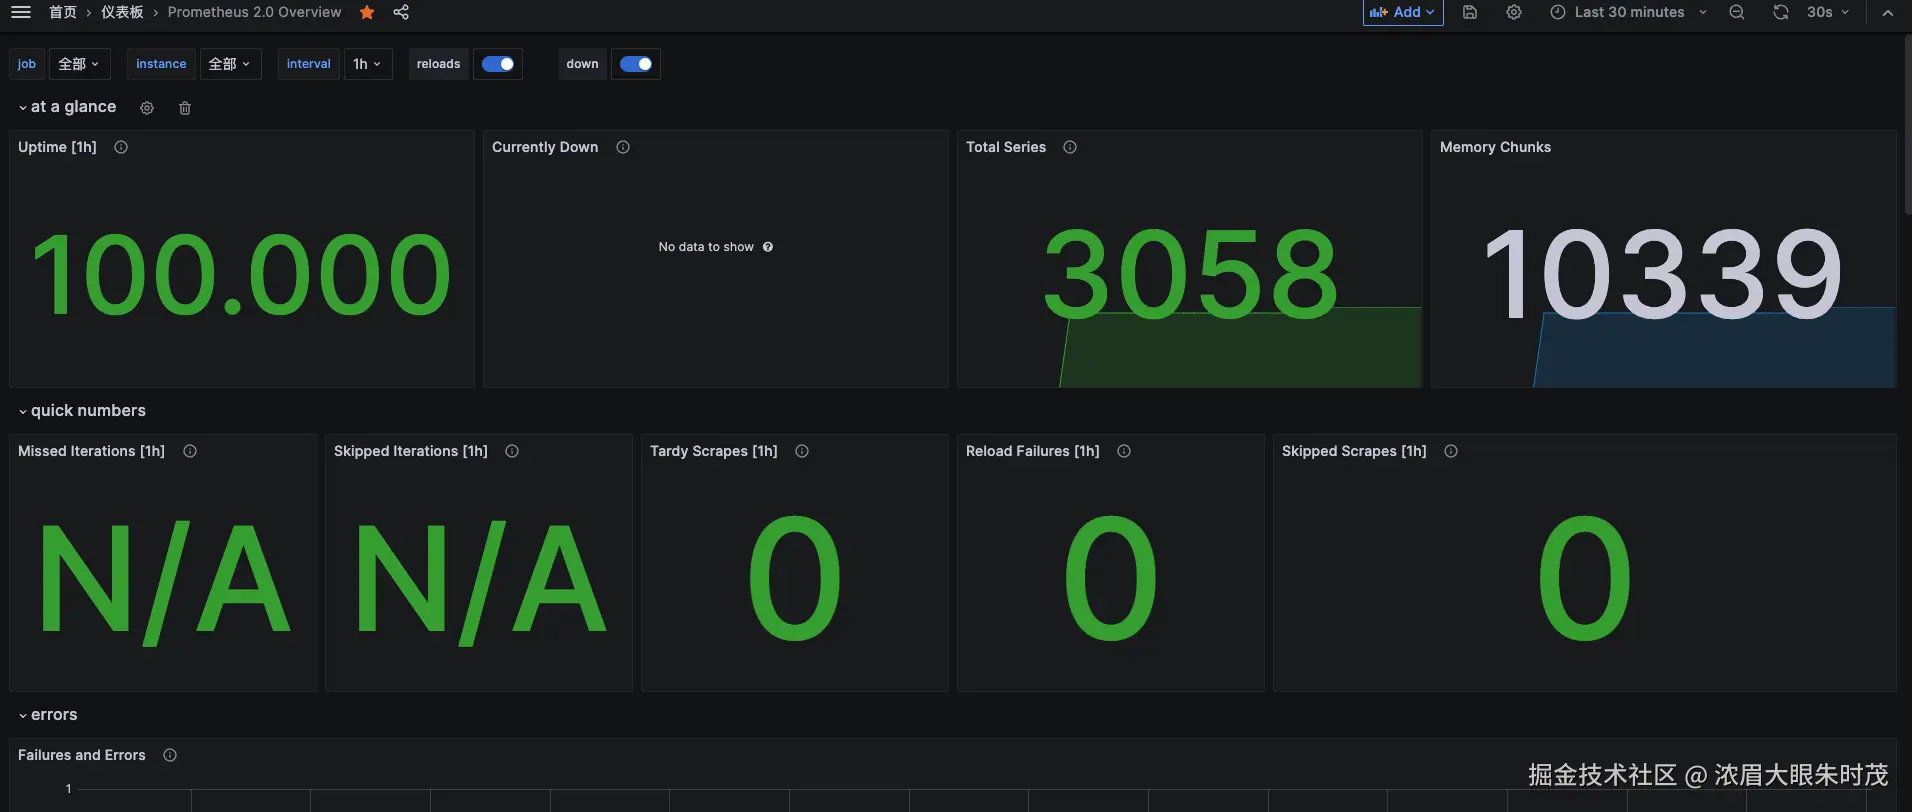The width and height of the screenshot is (1912, 812).
Task: Collapse the errors row
Action: coord(48,715)
